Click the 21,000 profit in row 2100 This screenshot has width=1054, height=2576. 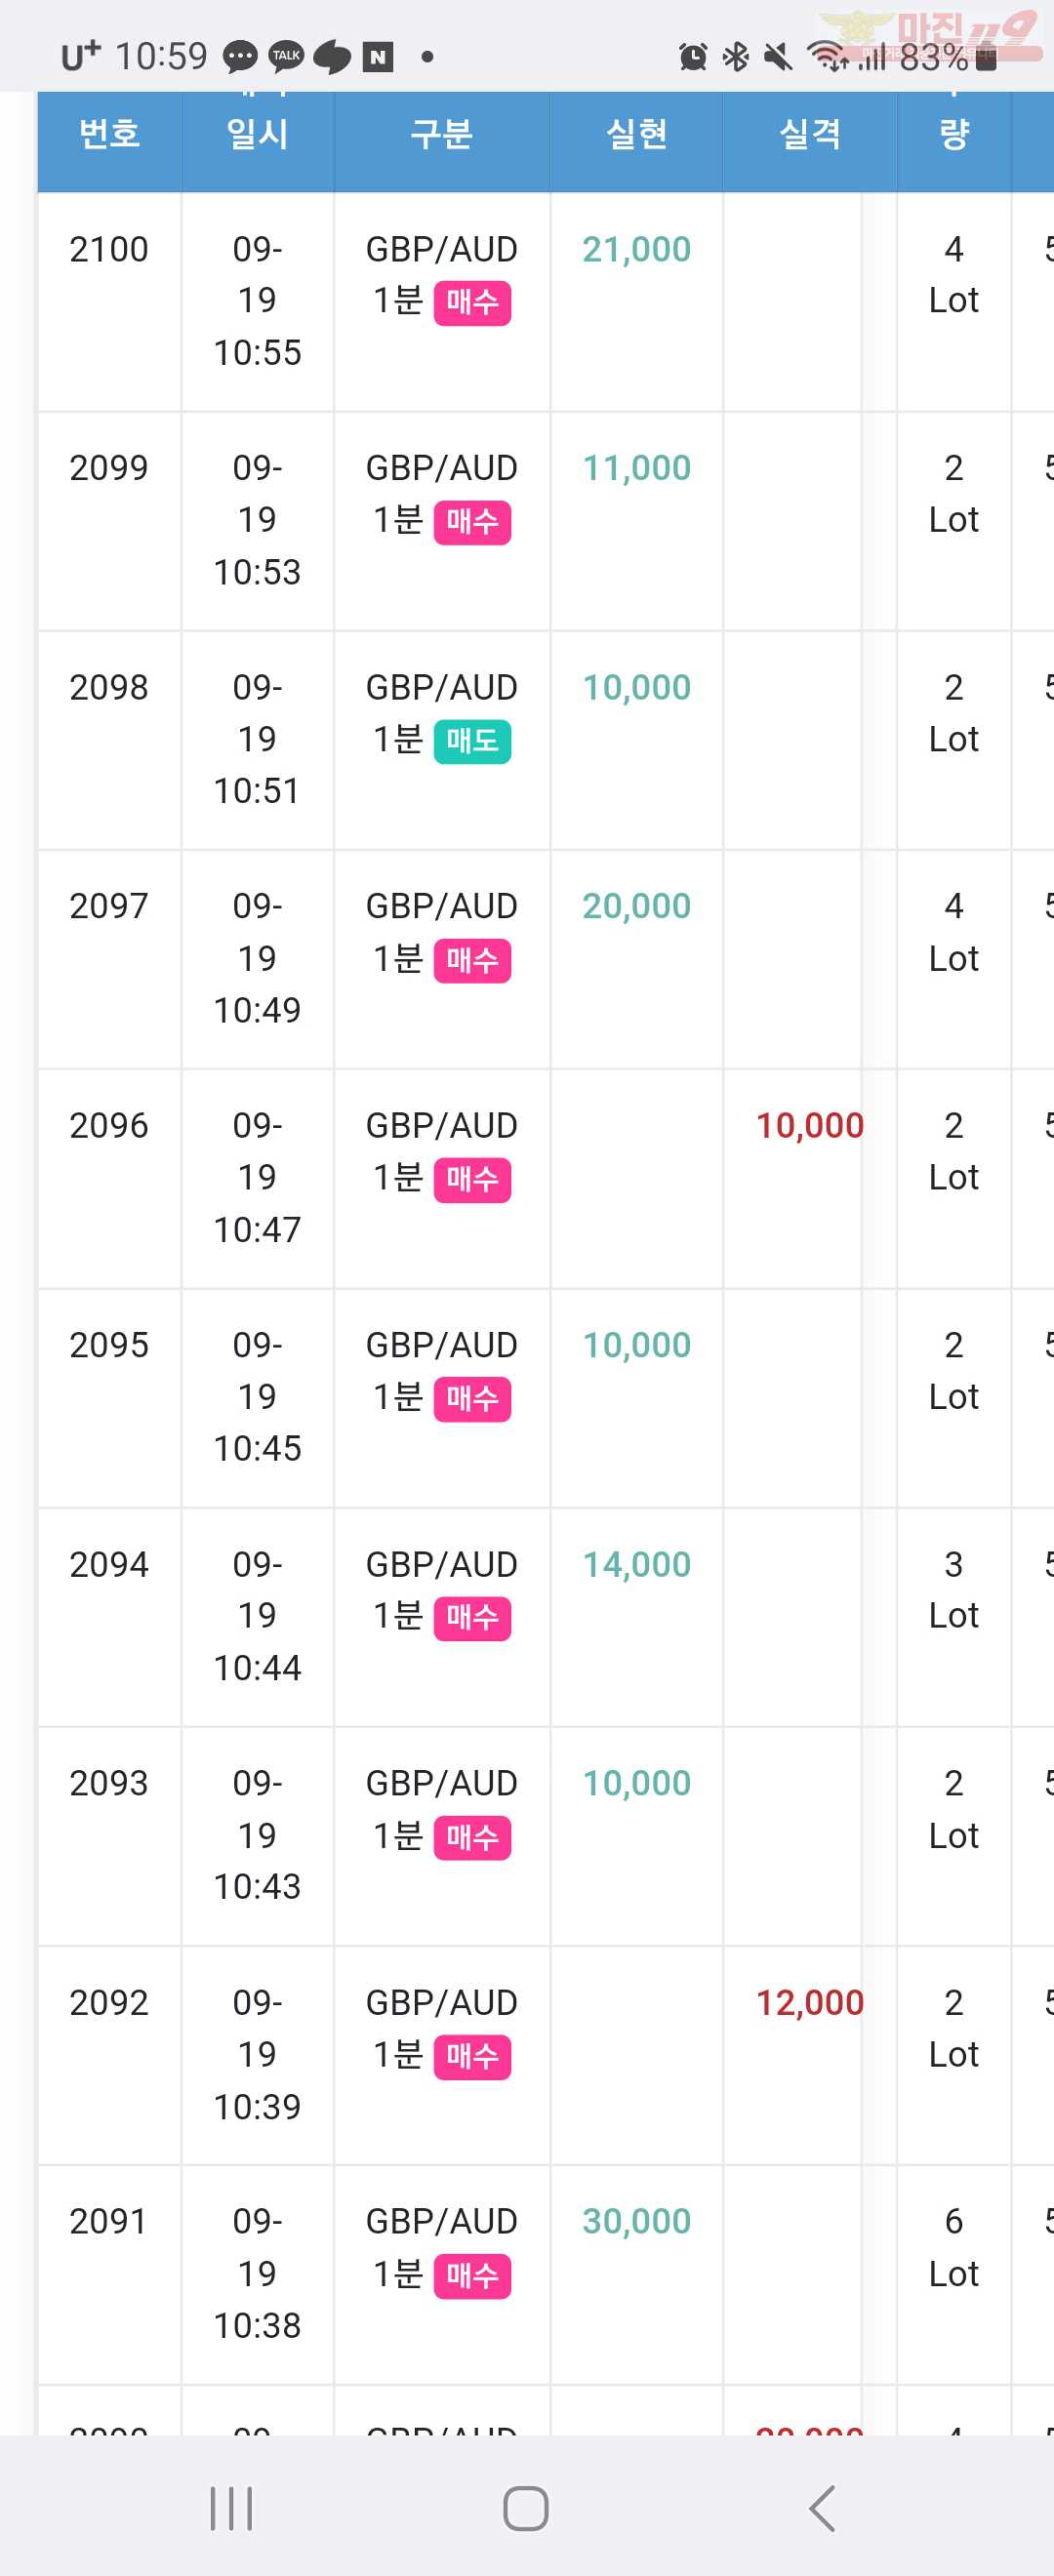tap(637, 249)
